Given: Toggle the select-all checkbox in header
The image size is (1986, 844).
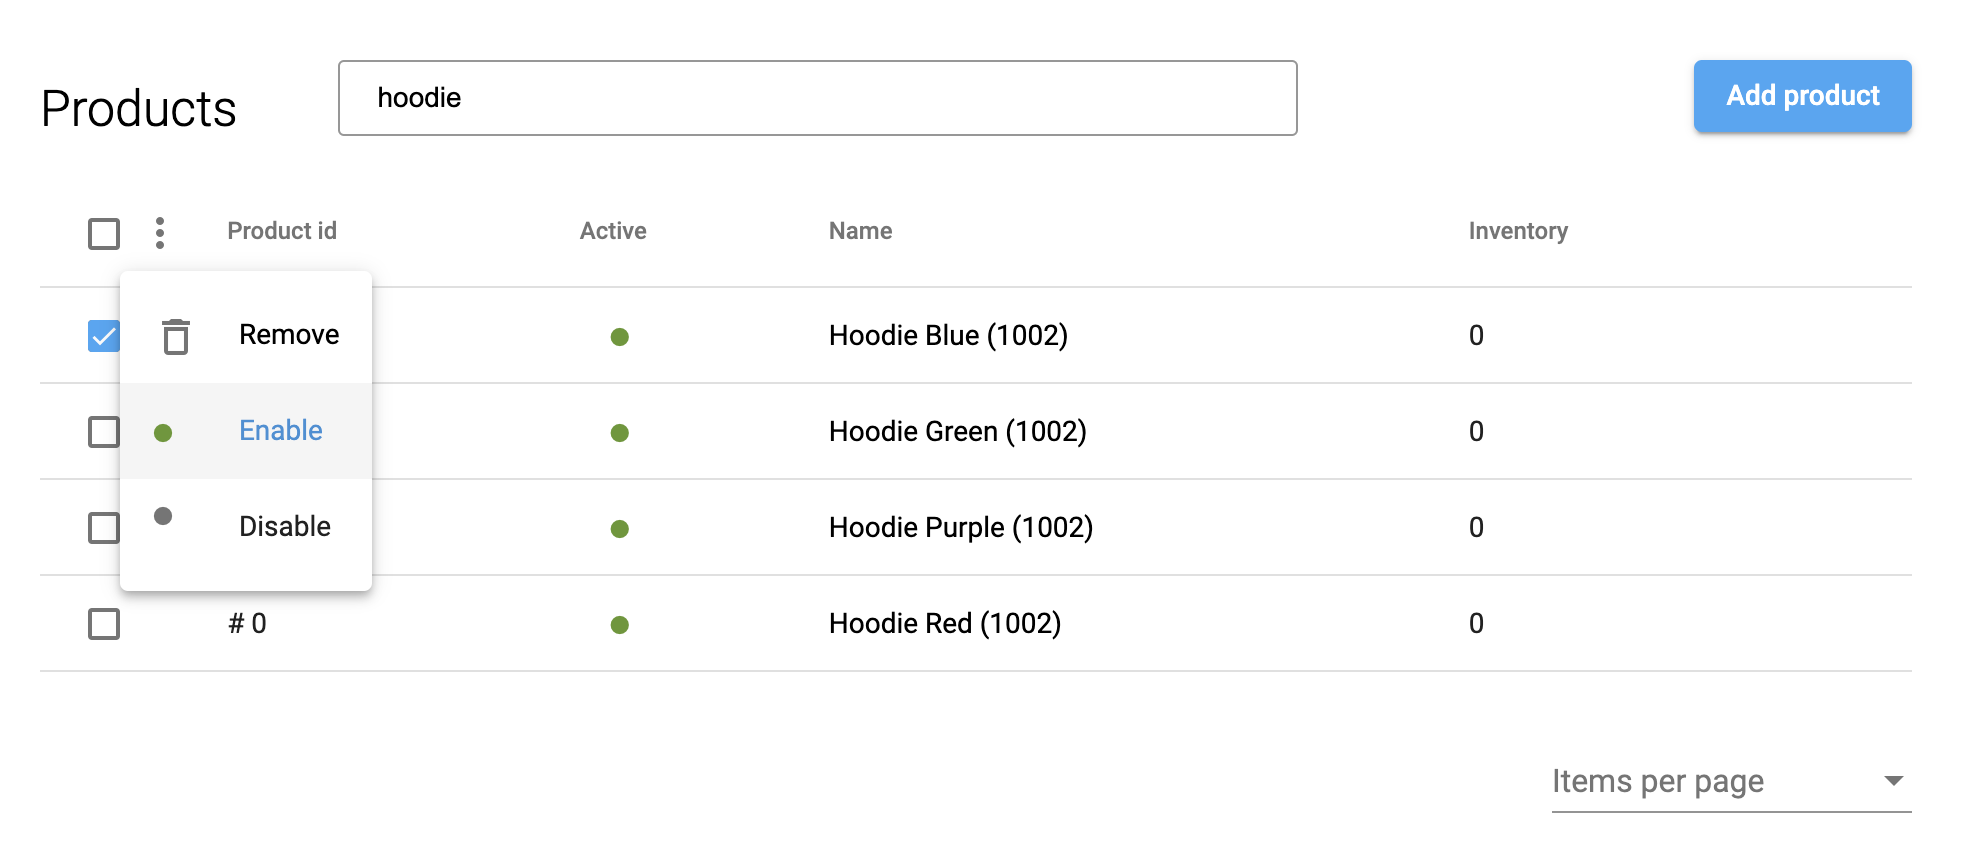Looking at the screenshot, I should [104, 234].
